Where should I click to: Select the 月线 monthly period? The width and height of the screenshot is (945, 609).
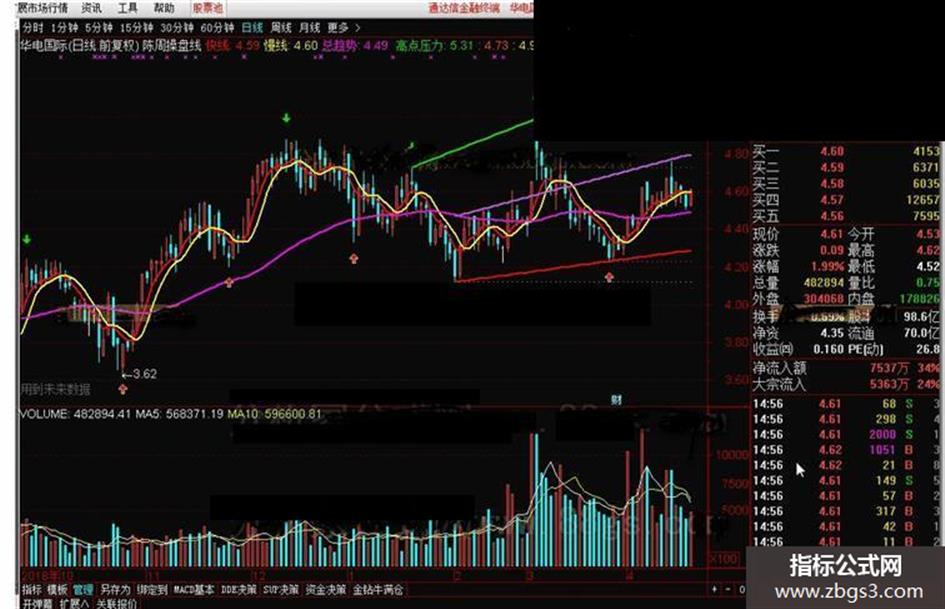click(309, 28)
